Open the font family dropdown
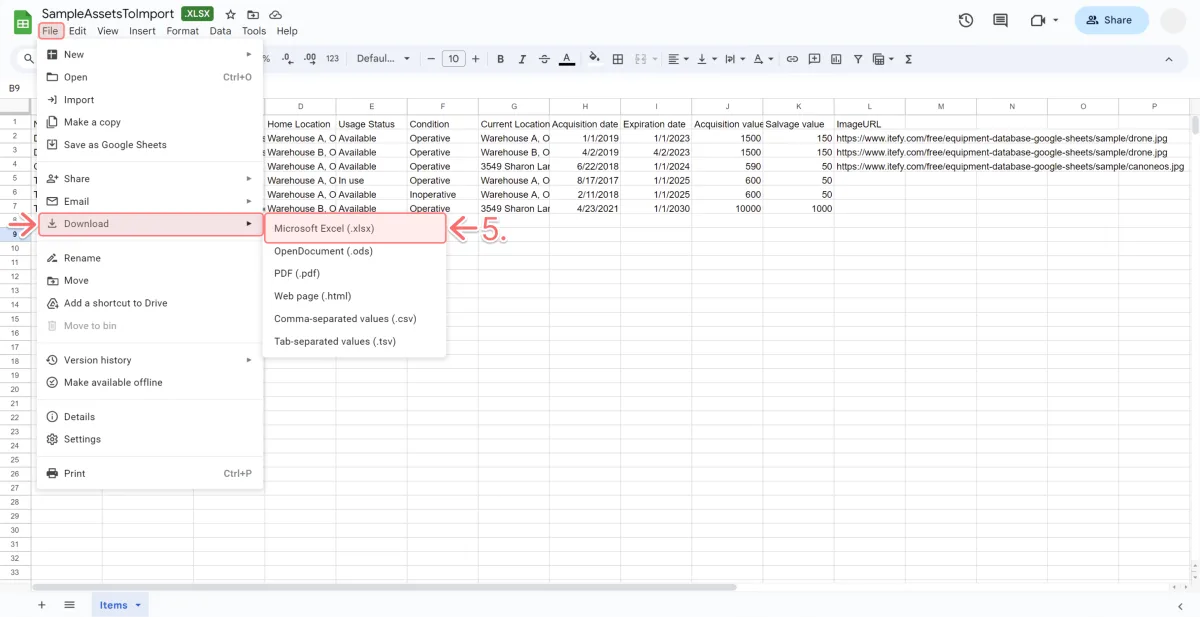The width and height of the screenshot is (1200, 617). [x=383, y=59]
